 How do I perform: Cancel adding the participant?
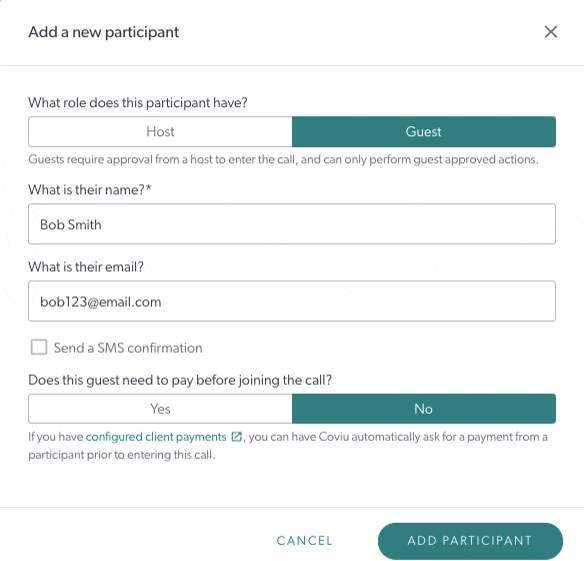tap(304, 541)
